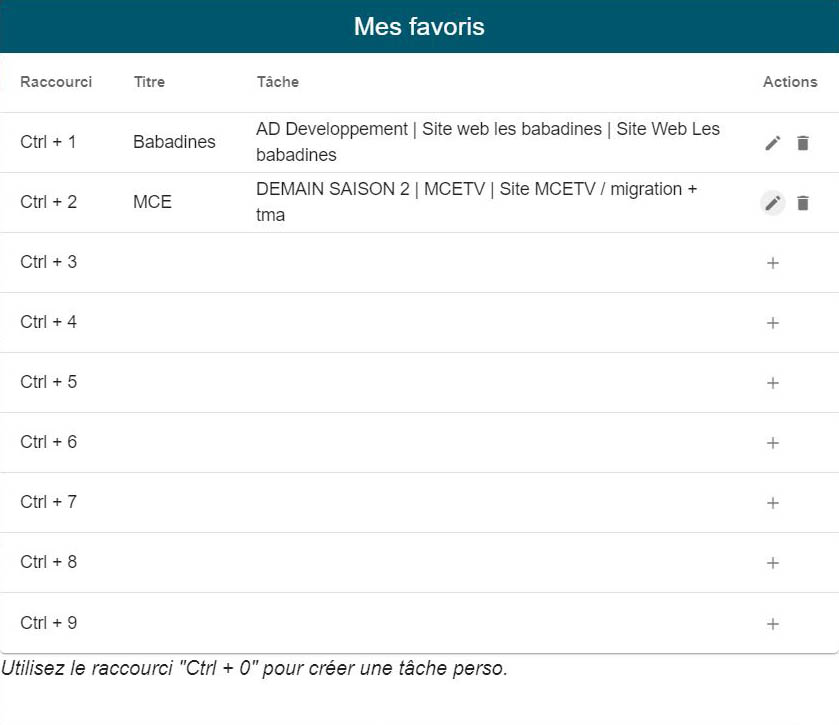Image resolution: width=839 pixels, height=725 pixels.
Task: Edit the MCE favorite with the pencil icon
Action: pyautogui.click(x=772, y=203)
